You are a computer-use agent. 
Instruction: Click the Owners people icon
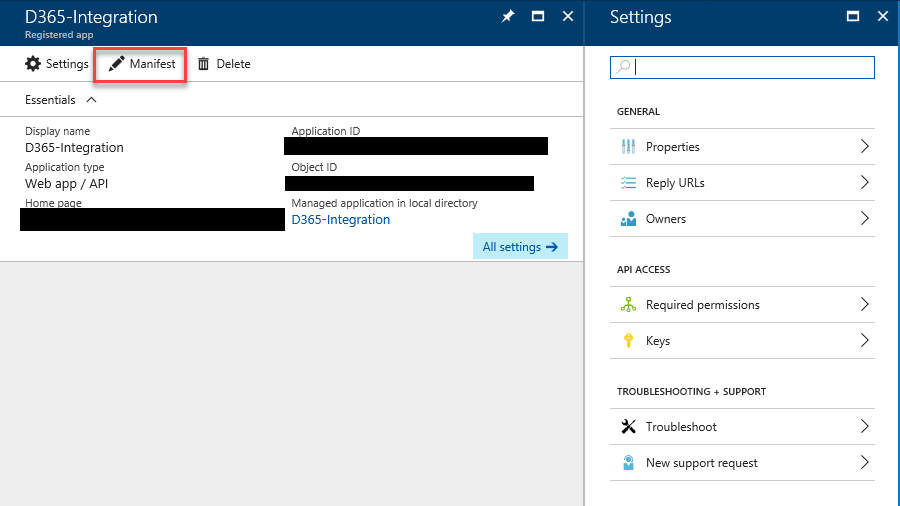coord(629,219)
